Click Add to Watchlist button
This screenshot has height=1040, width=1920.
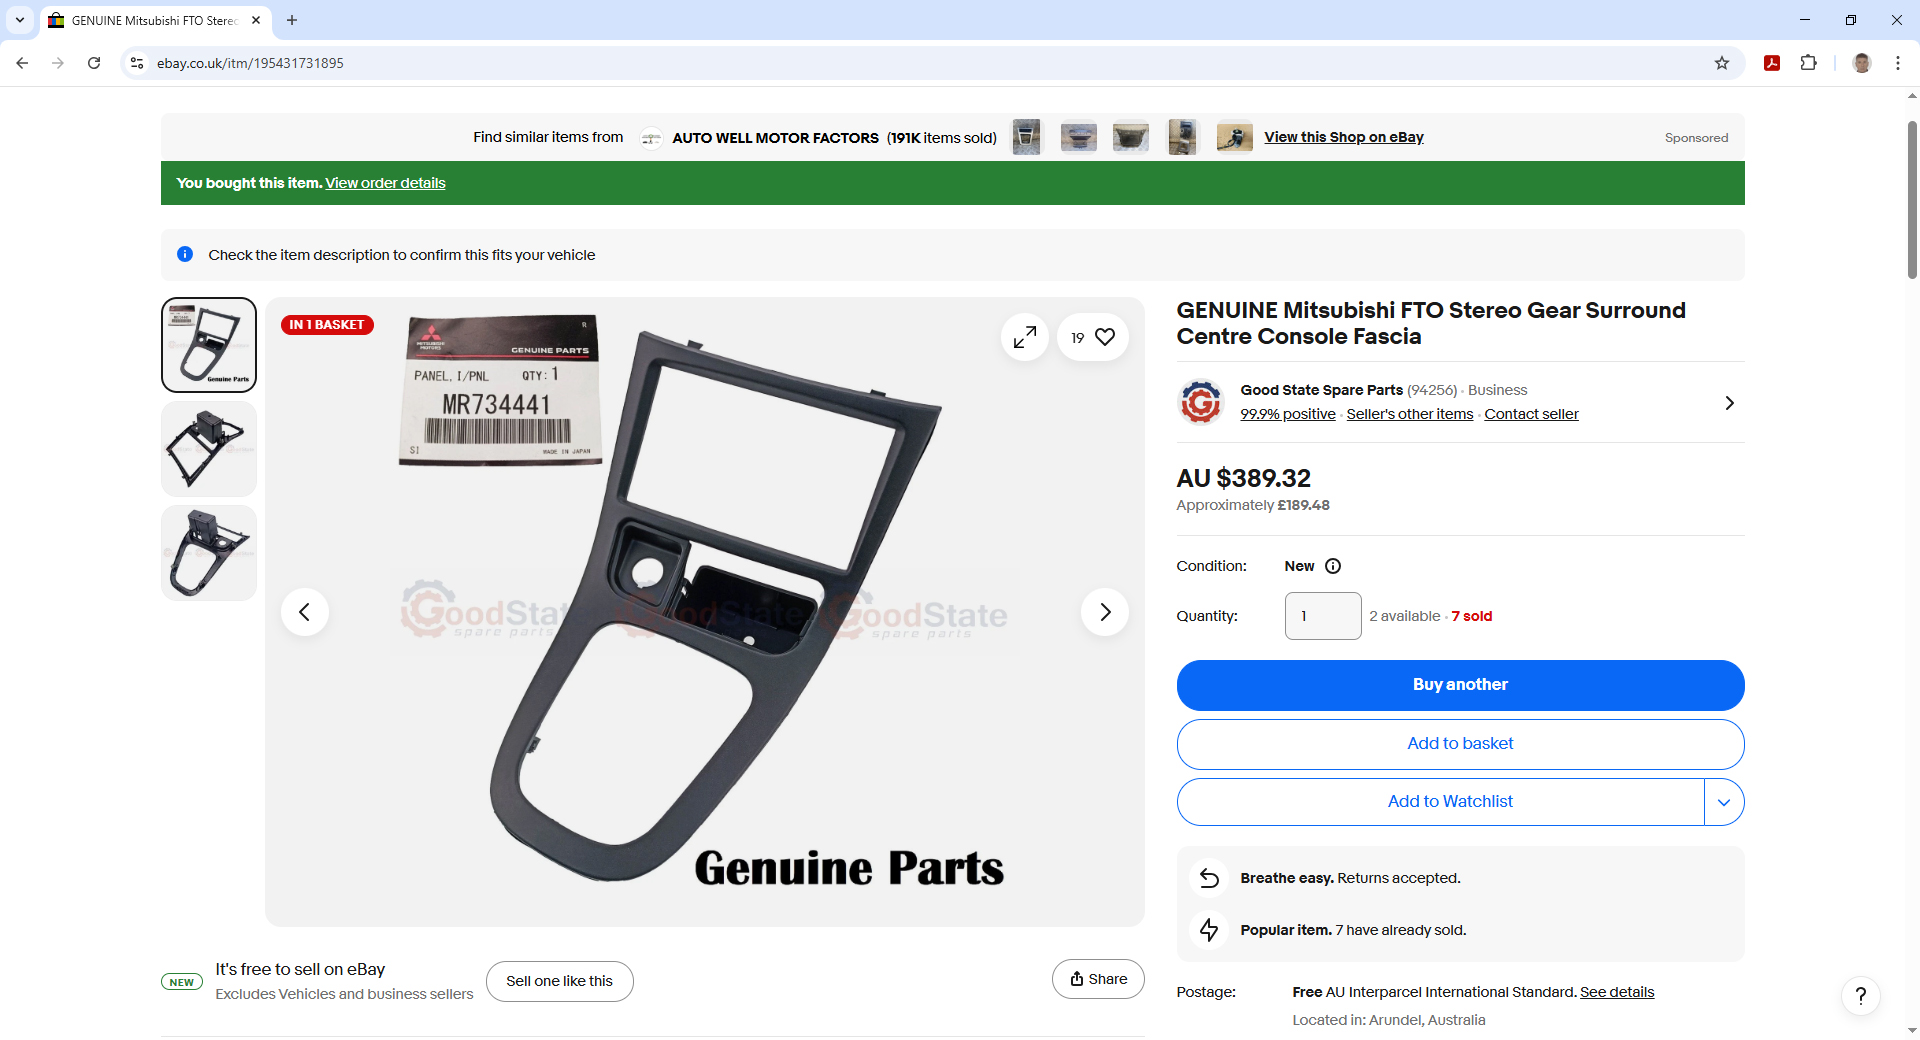pyautogui.click(x=1440, y=802)
